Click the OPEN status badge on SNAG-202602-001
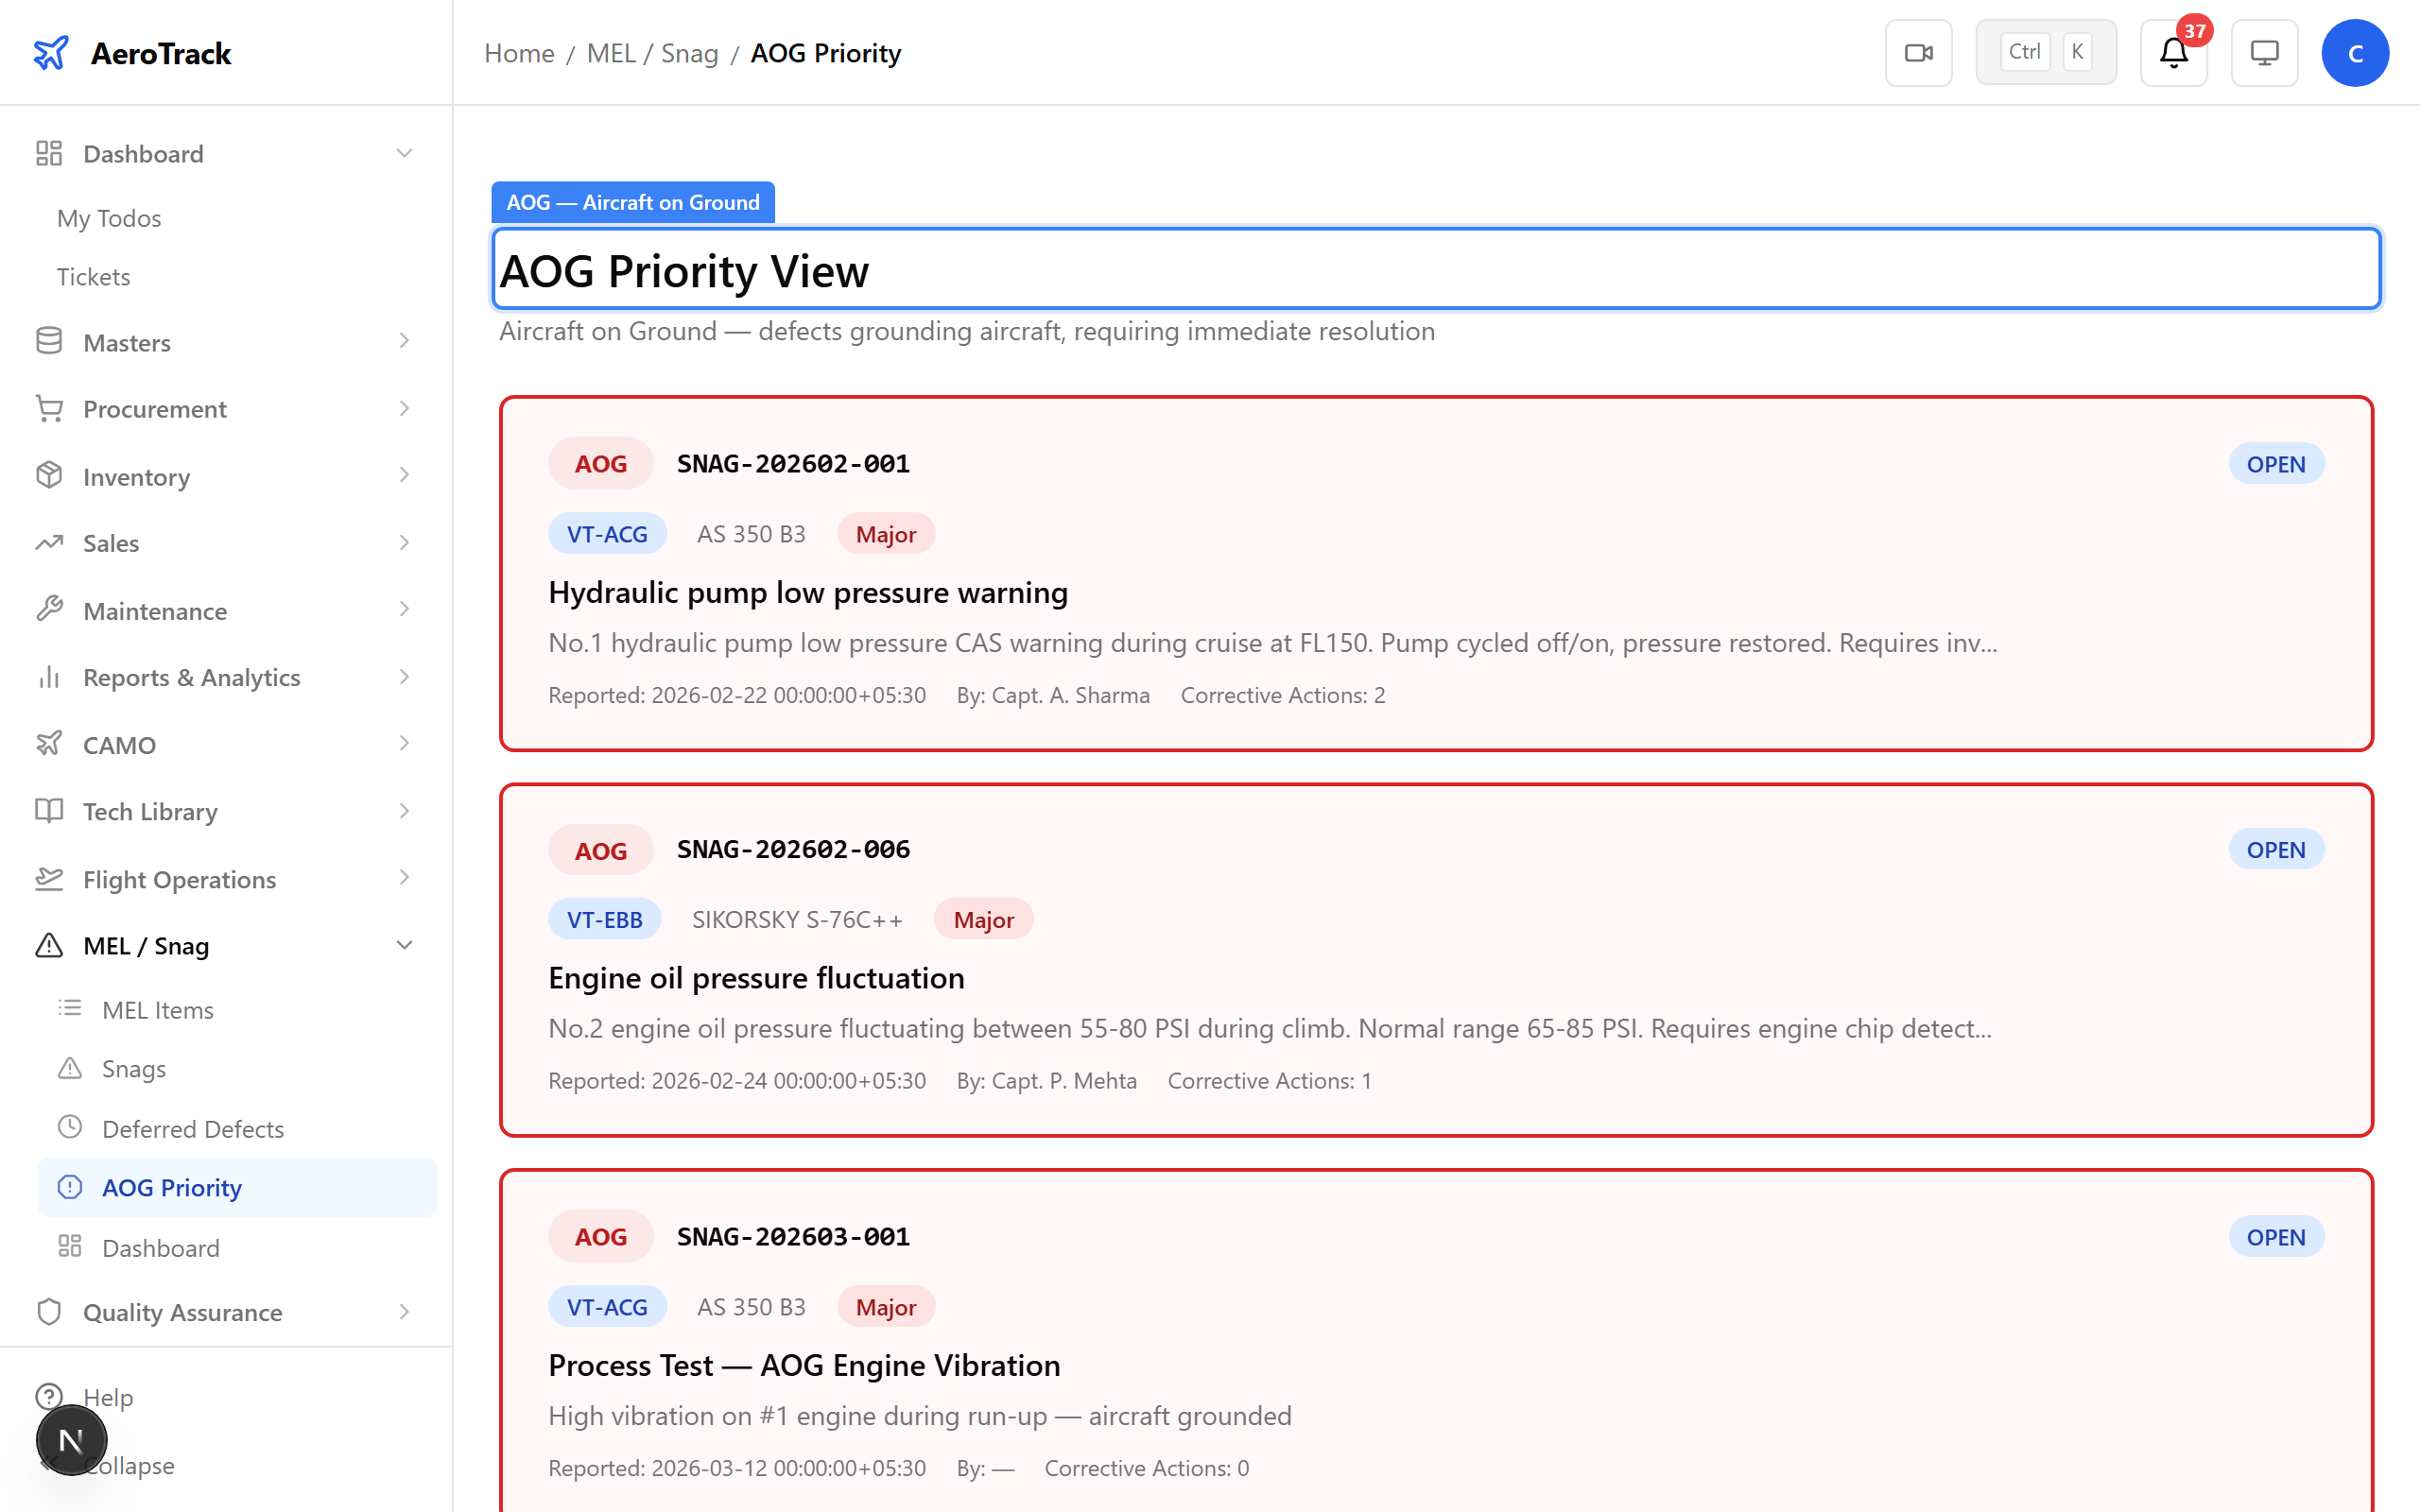 point(2276,463)
